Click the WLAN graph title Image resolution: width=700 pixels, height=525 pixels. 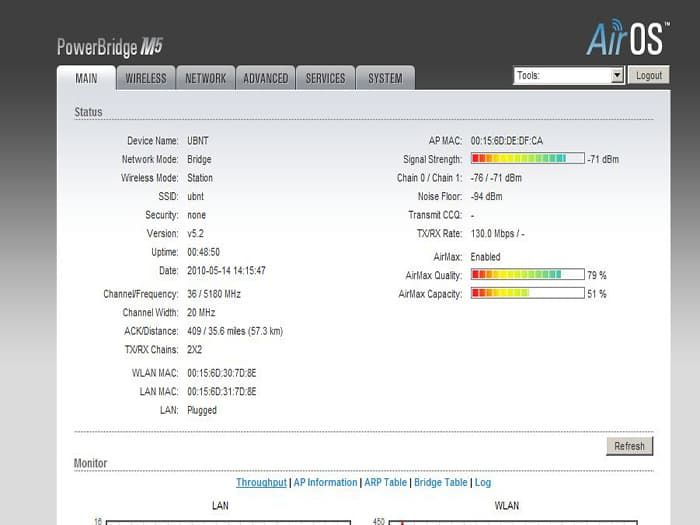click(x=507, y=506)
